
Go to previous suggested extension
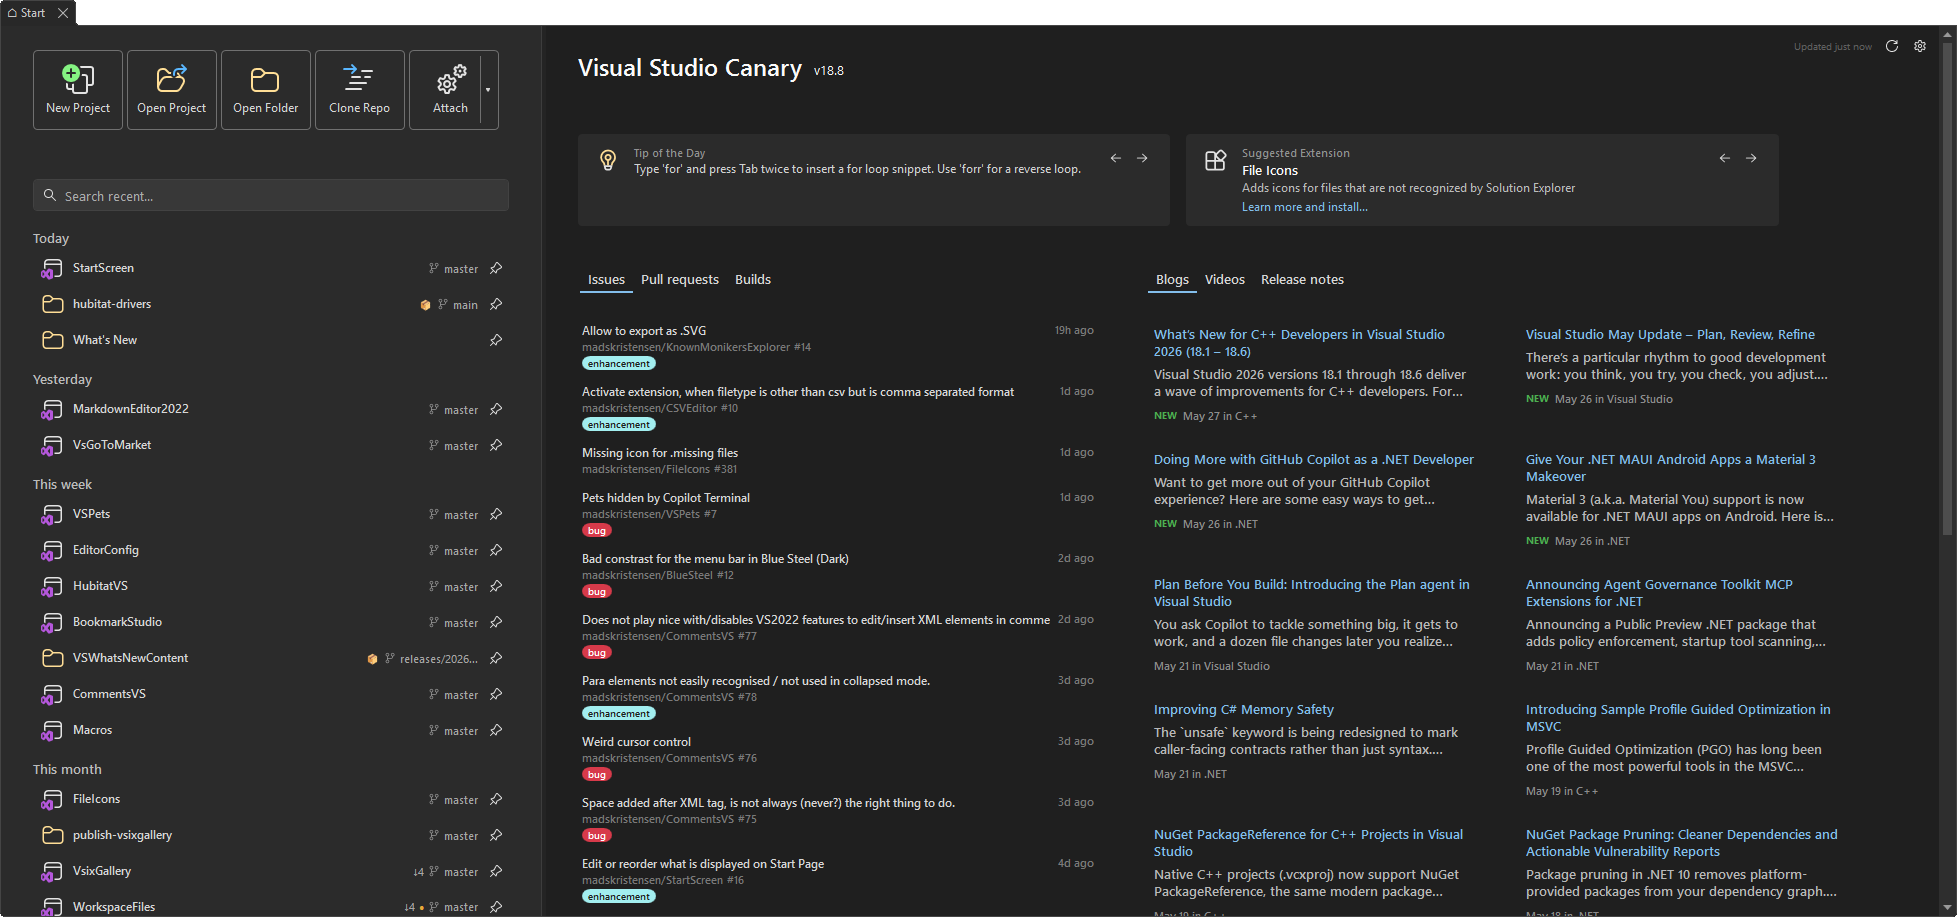pyautogui.click(x=1725, y=158)
